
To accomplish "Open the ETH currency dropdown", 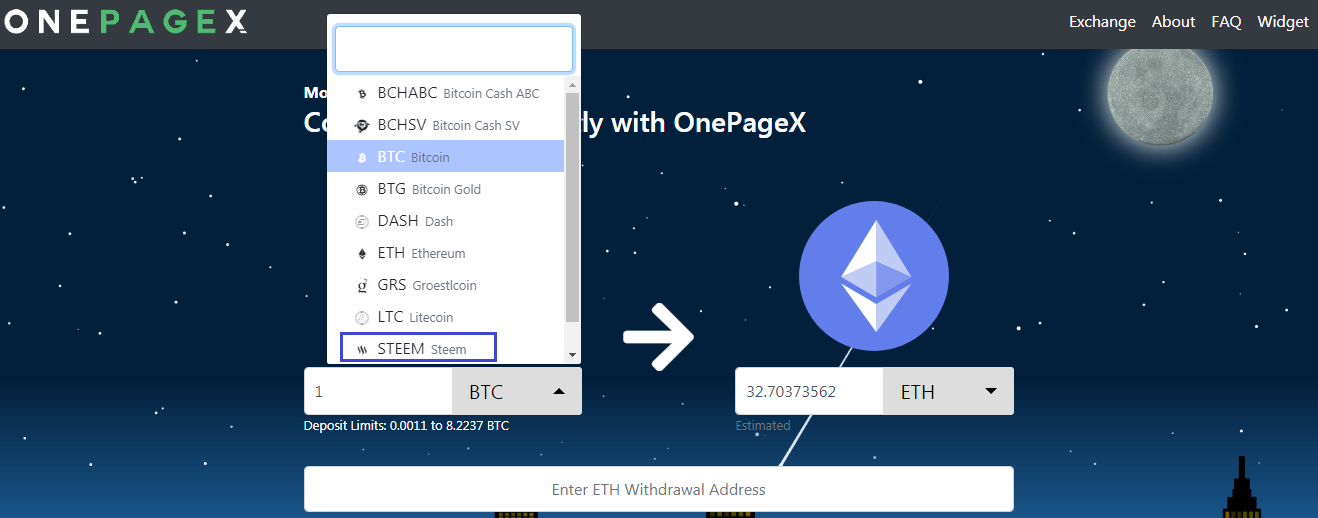I will click(948, 391).
